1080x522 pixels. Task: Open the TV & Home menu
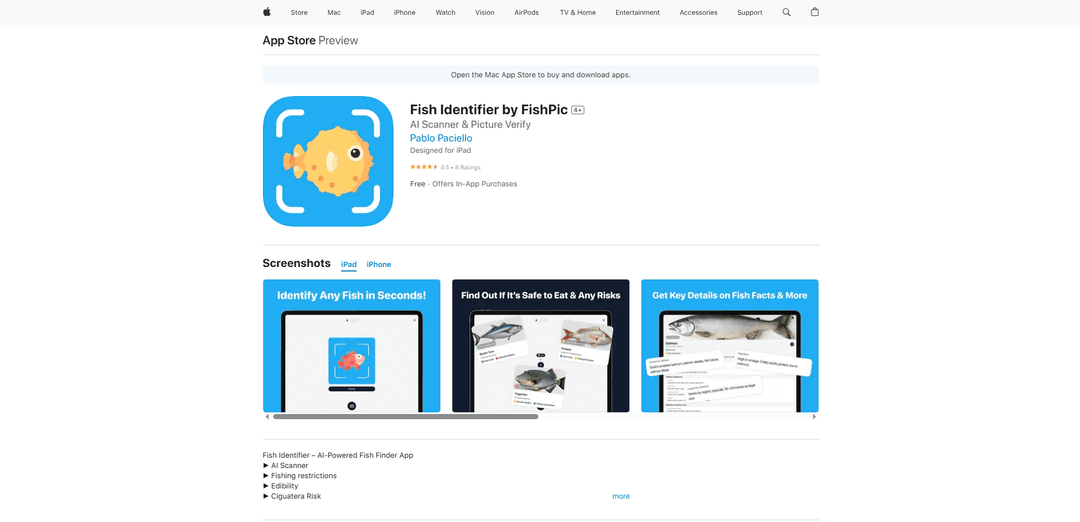coord(578,12)
